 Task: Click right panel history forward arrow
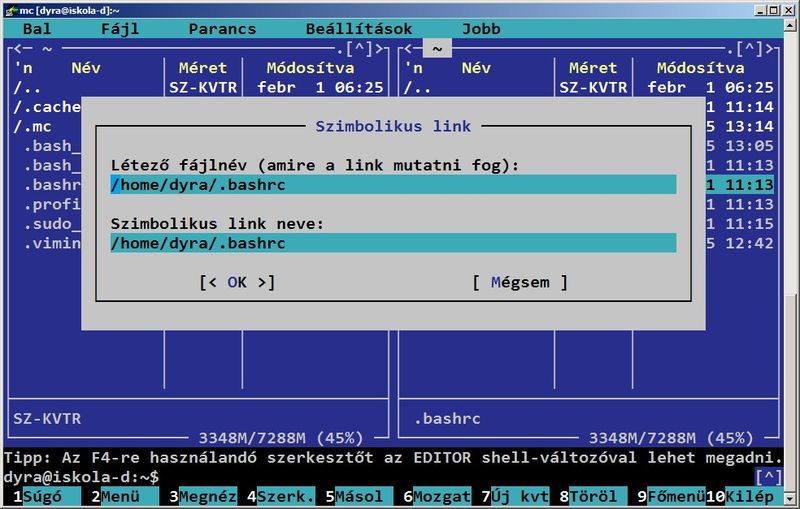coord(769,49)
